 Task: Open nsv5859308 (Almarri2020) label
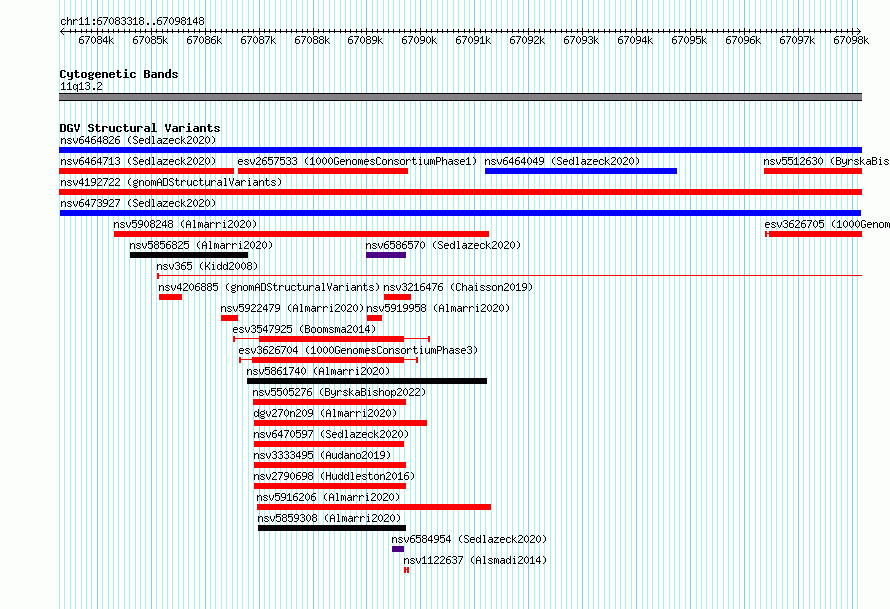tap(329, 518)
